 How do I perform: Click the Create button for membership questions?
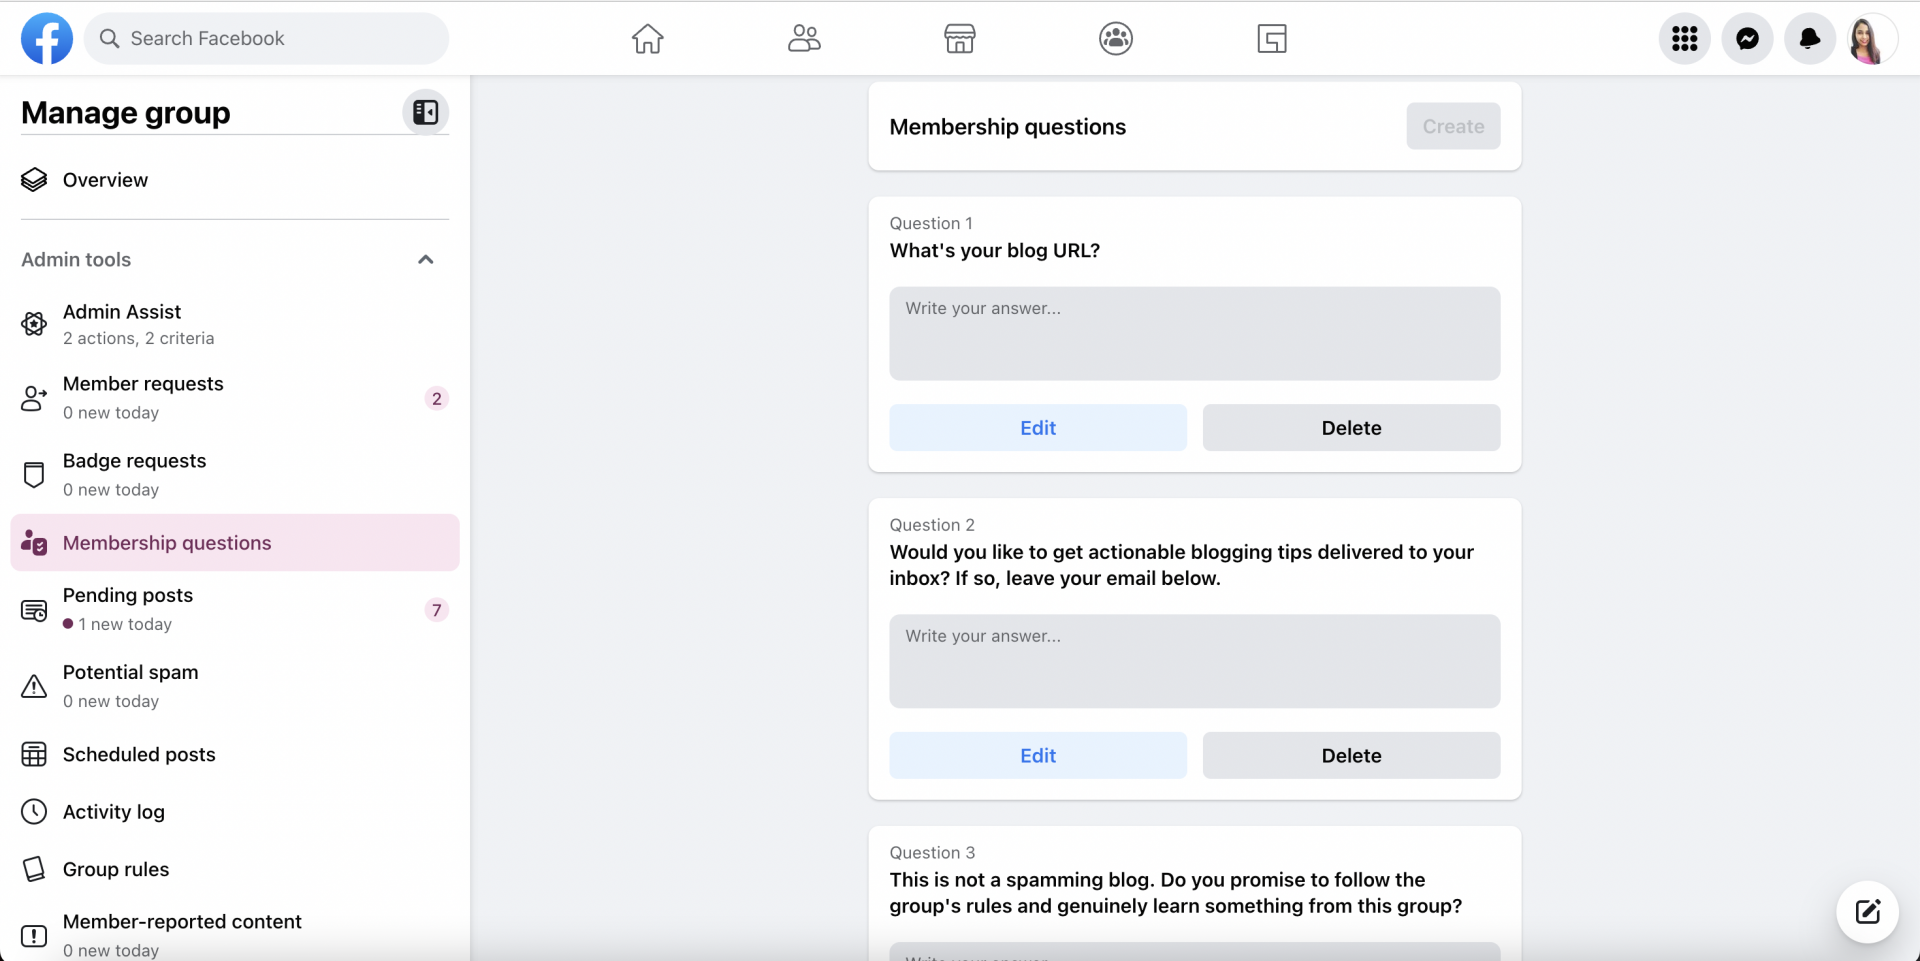[x=1452, y=126]
